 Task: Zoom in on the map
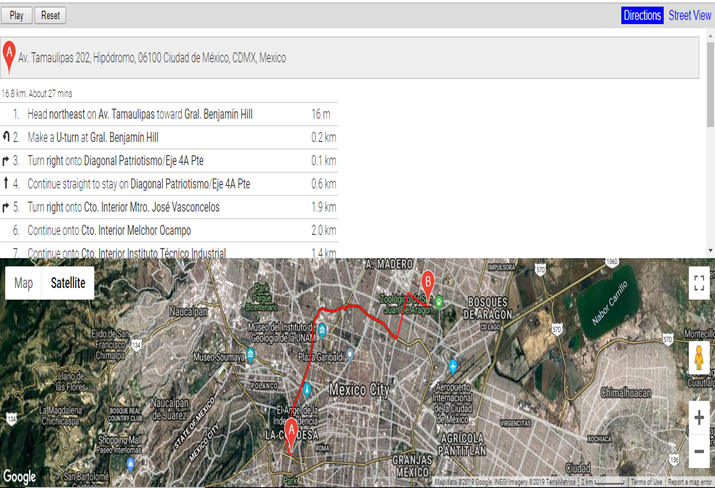(x=699, y=418)
